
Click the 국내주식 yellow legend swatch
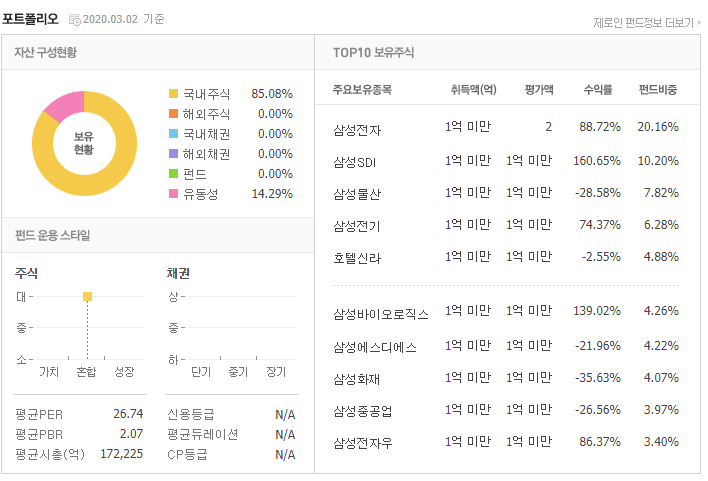coord(173,93)
